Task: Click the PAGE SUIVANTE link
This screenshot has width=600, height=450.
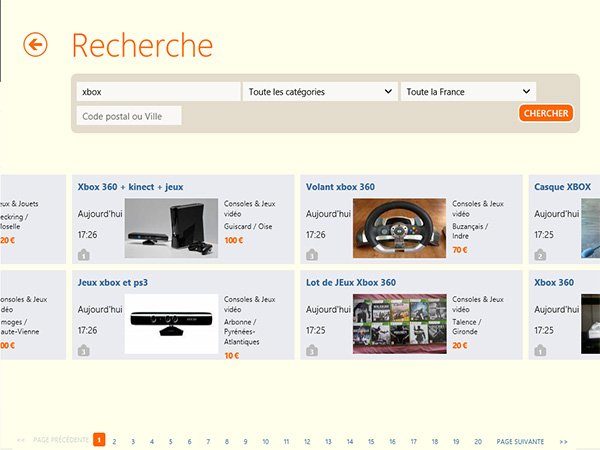Action: pyautogui.click(x=520, y=441)
